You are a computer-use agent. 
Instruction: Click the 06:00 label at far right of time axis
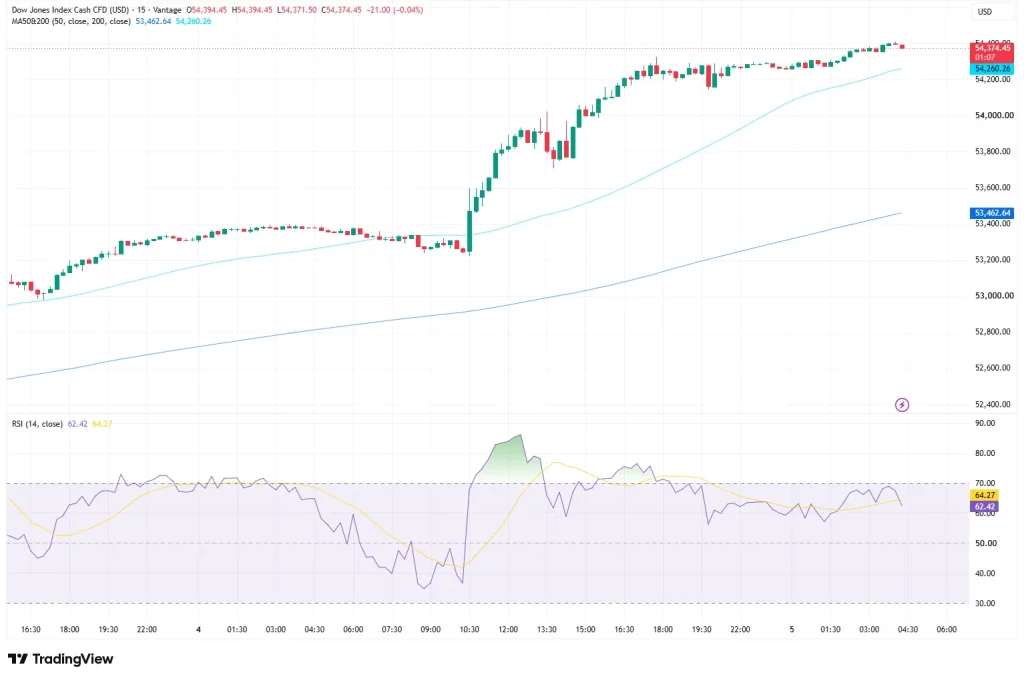point(946,629)
